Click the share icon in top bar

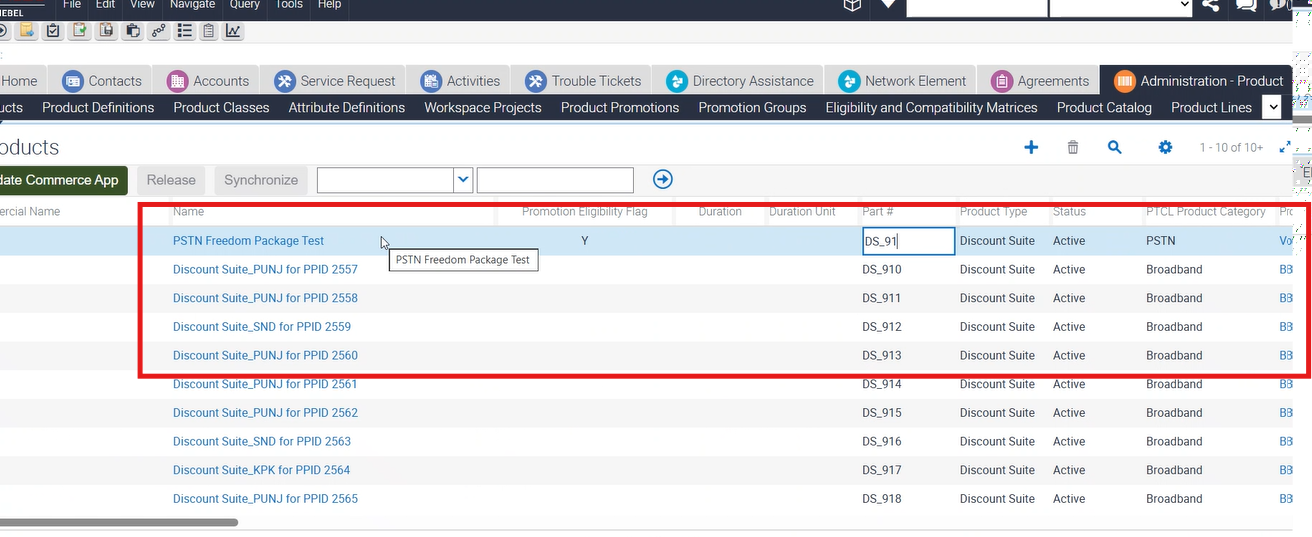1211,6
